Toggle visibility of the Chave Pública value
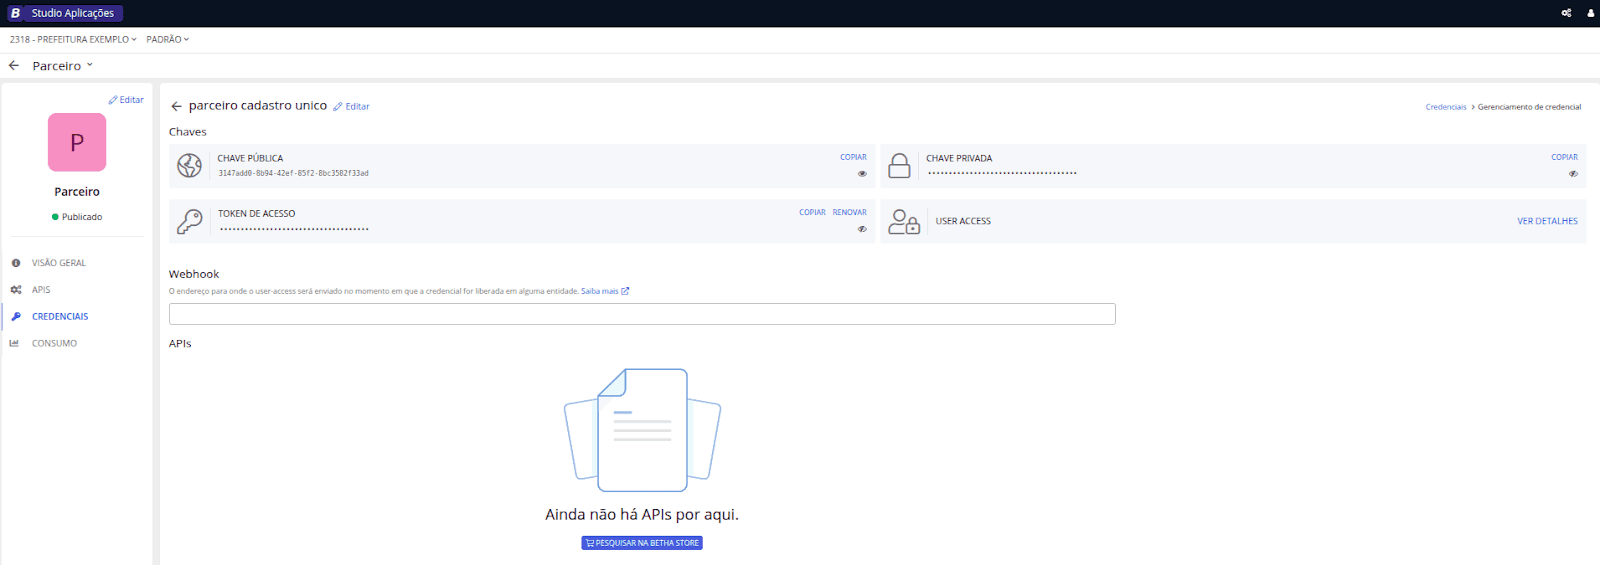Screen dimensions: 1600x565 (x=862, y=174)
